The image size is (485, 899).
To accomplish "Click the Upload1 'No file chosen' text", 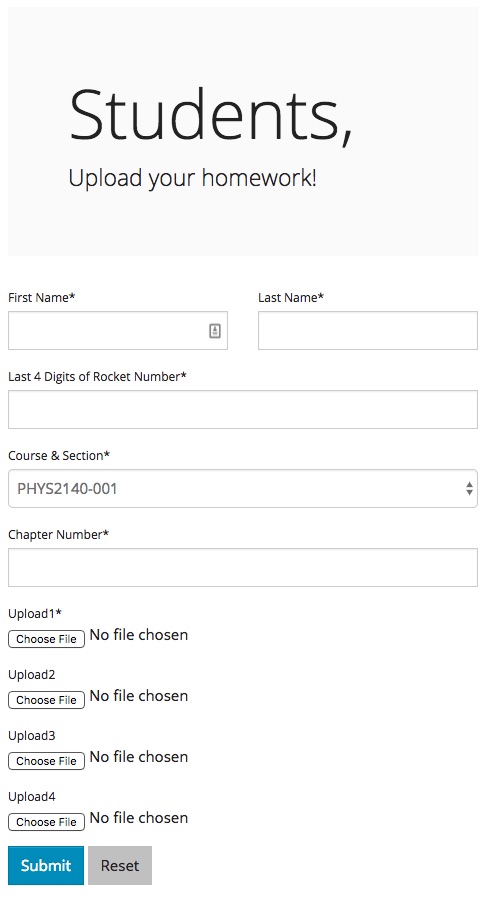I will 139,635.
